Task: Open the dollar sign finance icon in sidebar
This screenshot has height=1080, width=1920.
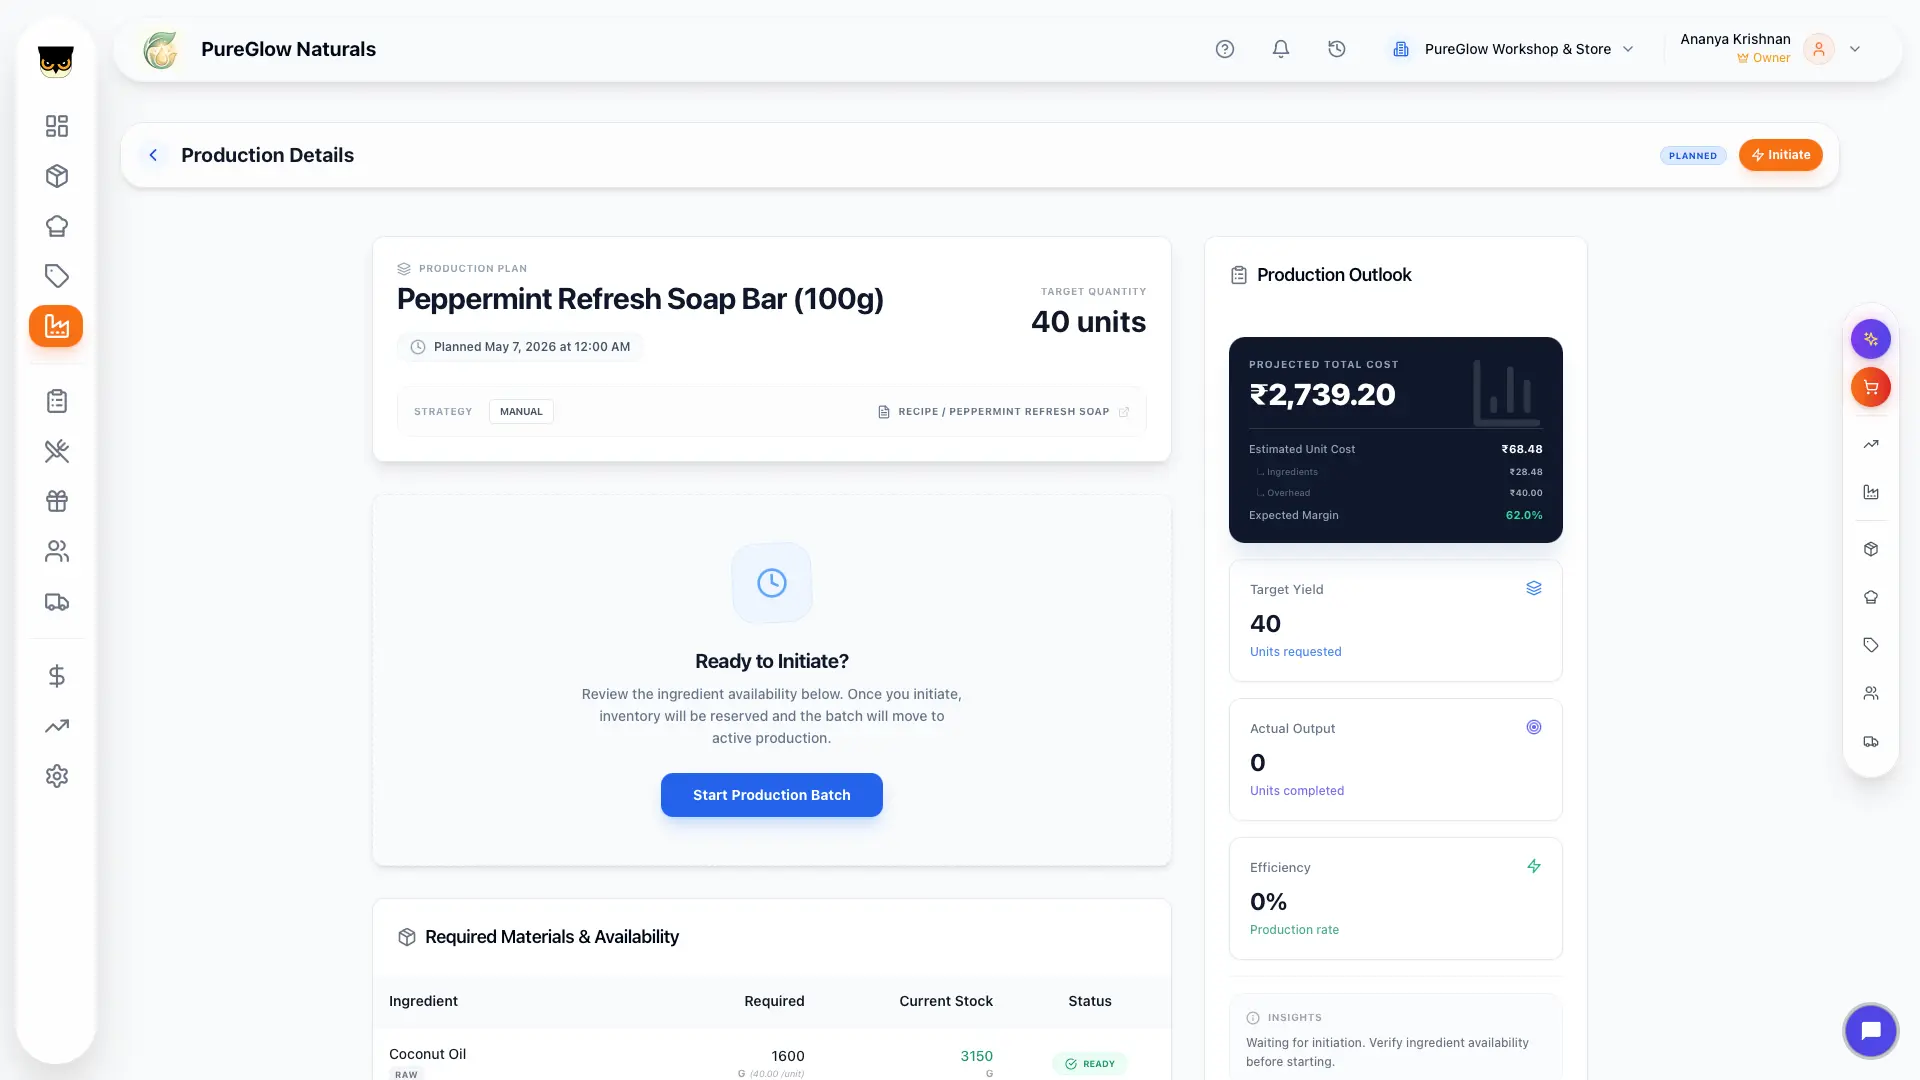Action: (x=57, y=676)
